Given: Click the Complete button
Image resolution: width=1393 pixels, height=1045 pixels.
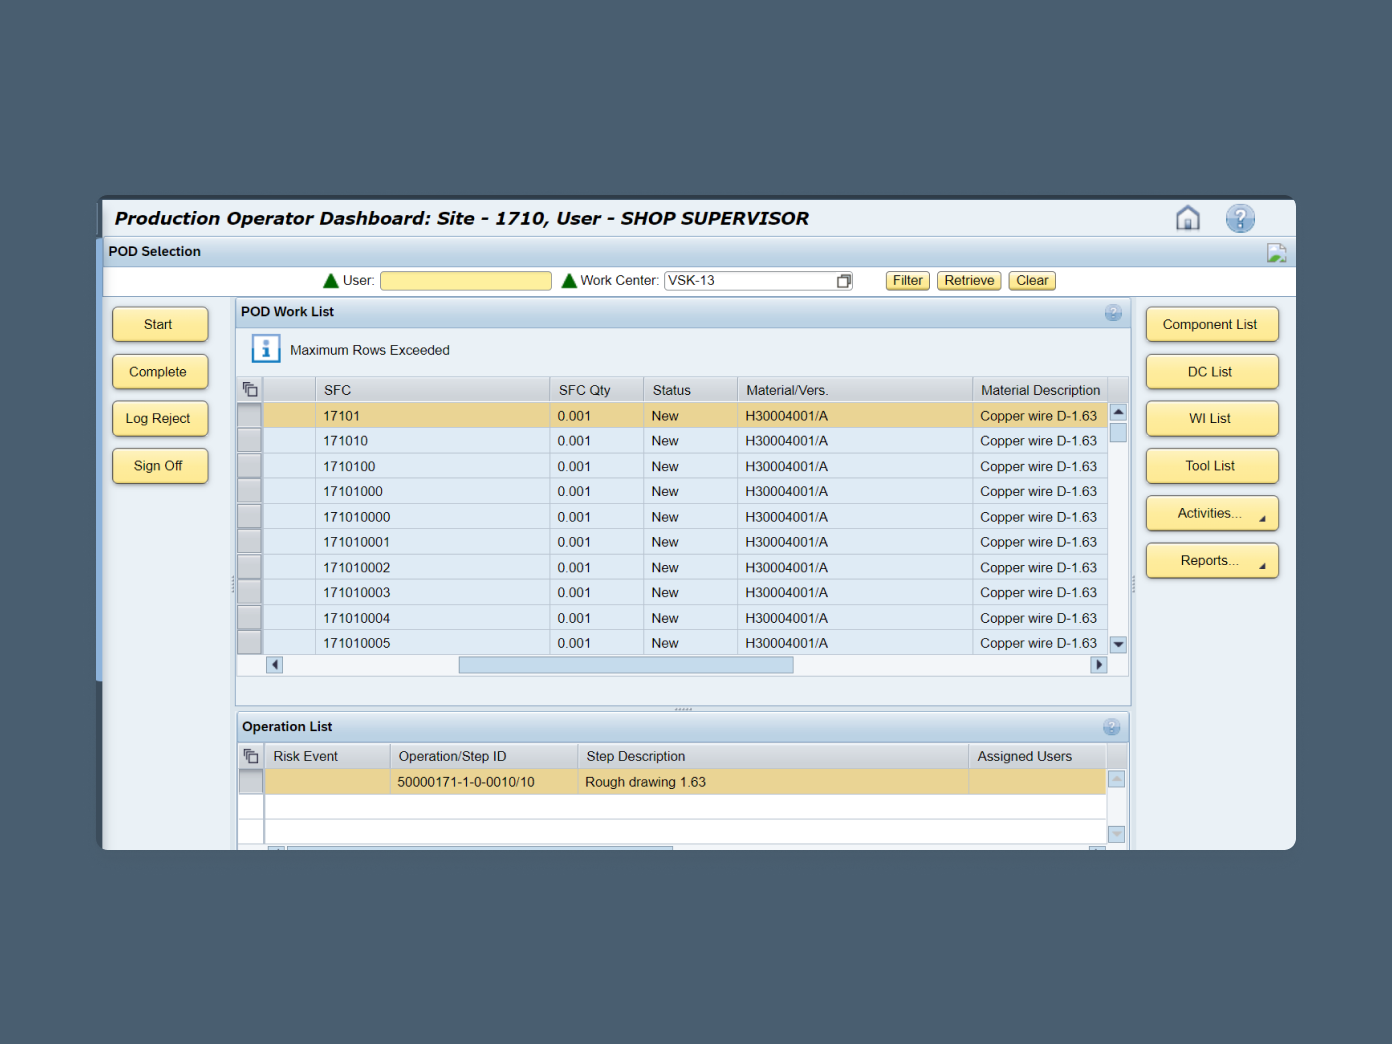Looking at the screenshot, I should [x=160, y=371].
